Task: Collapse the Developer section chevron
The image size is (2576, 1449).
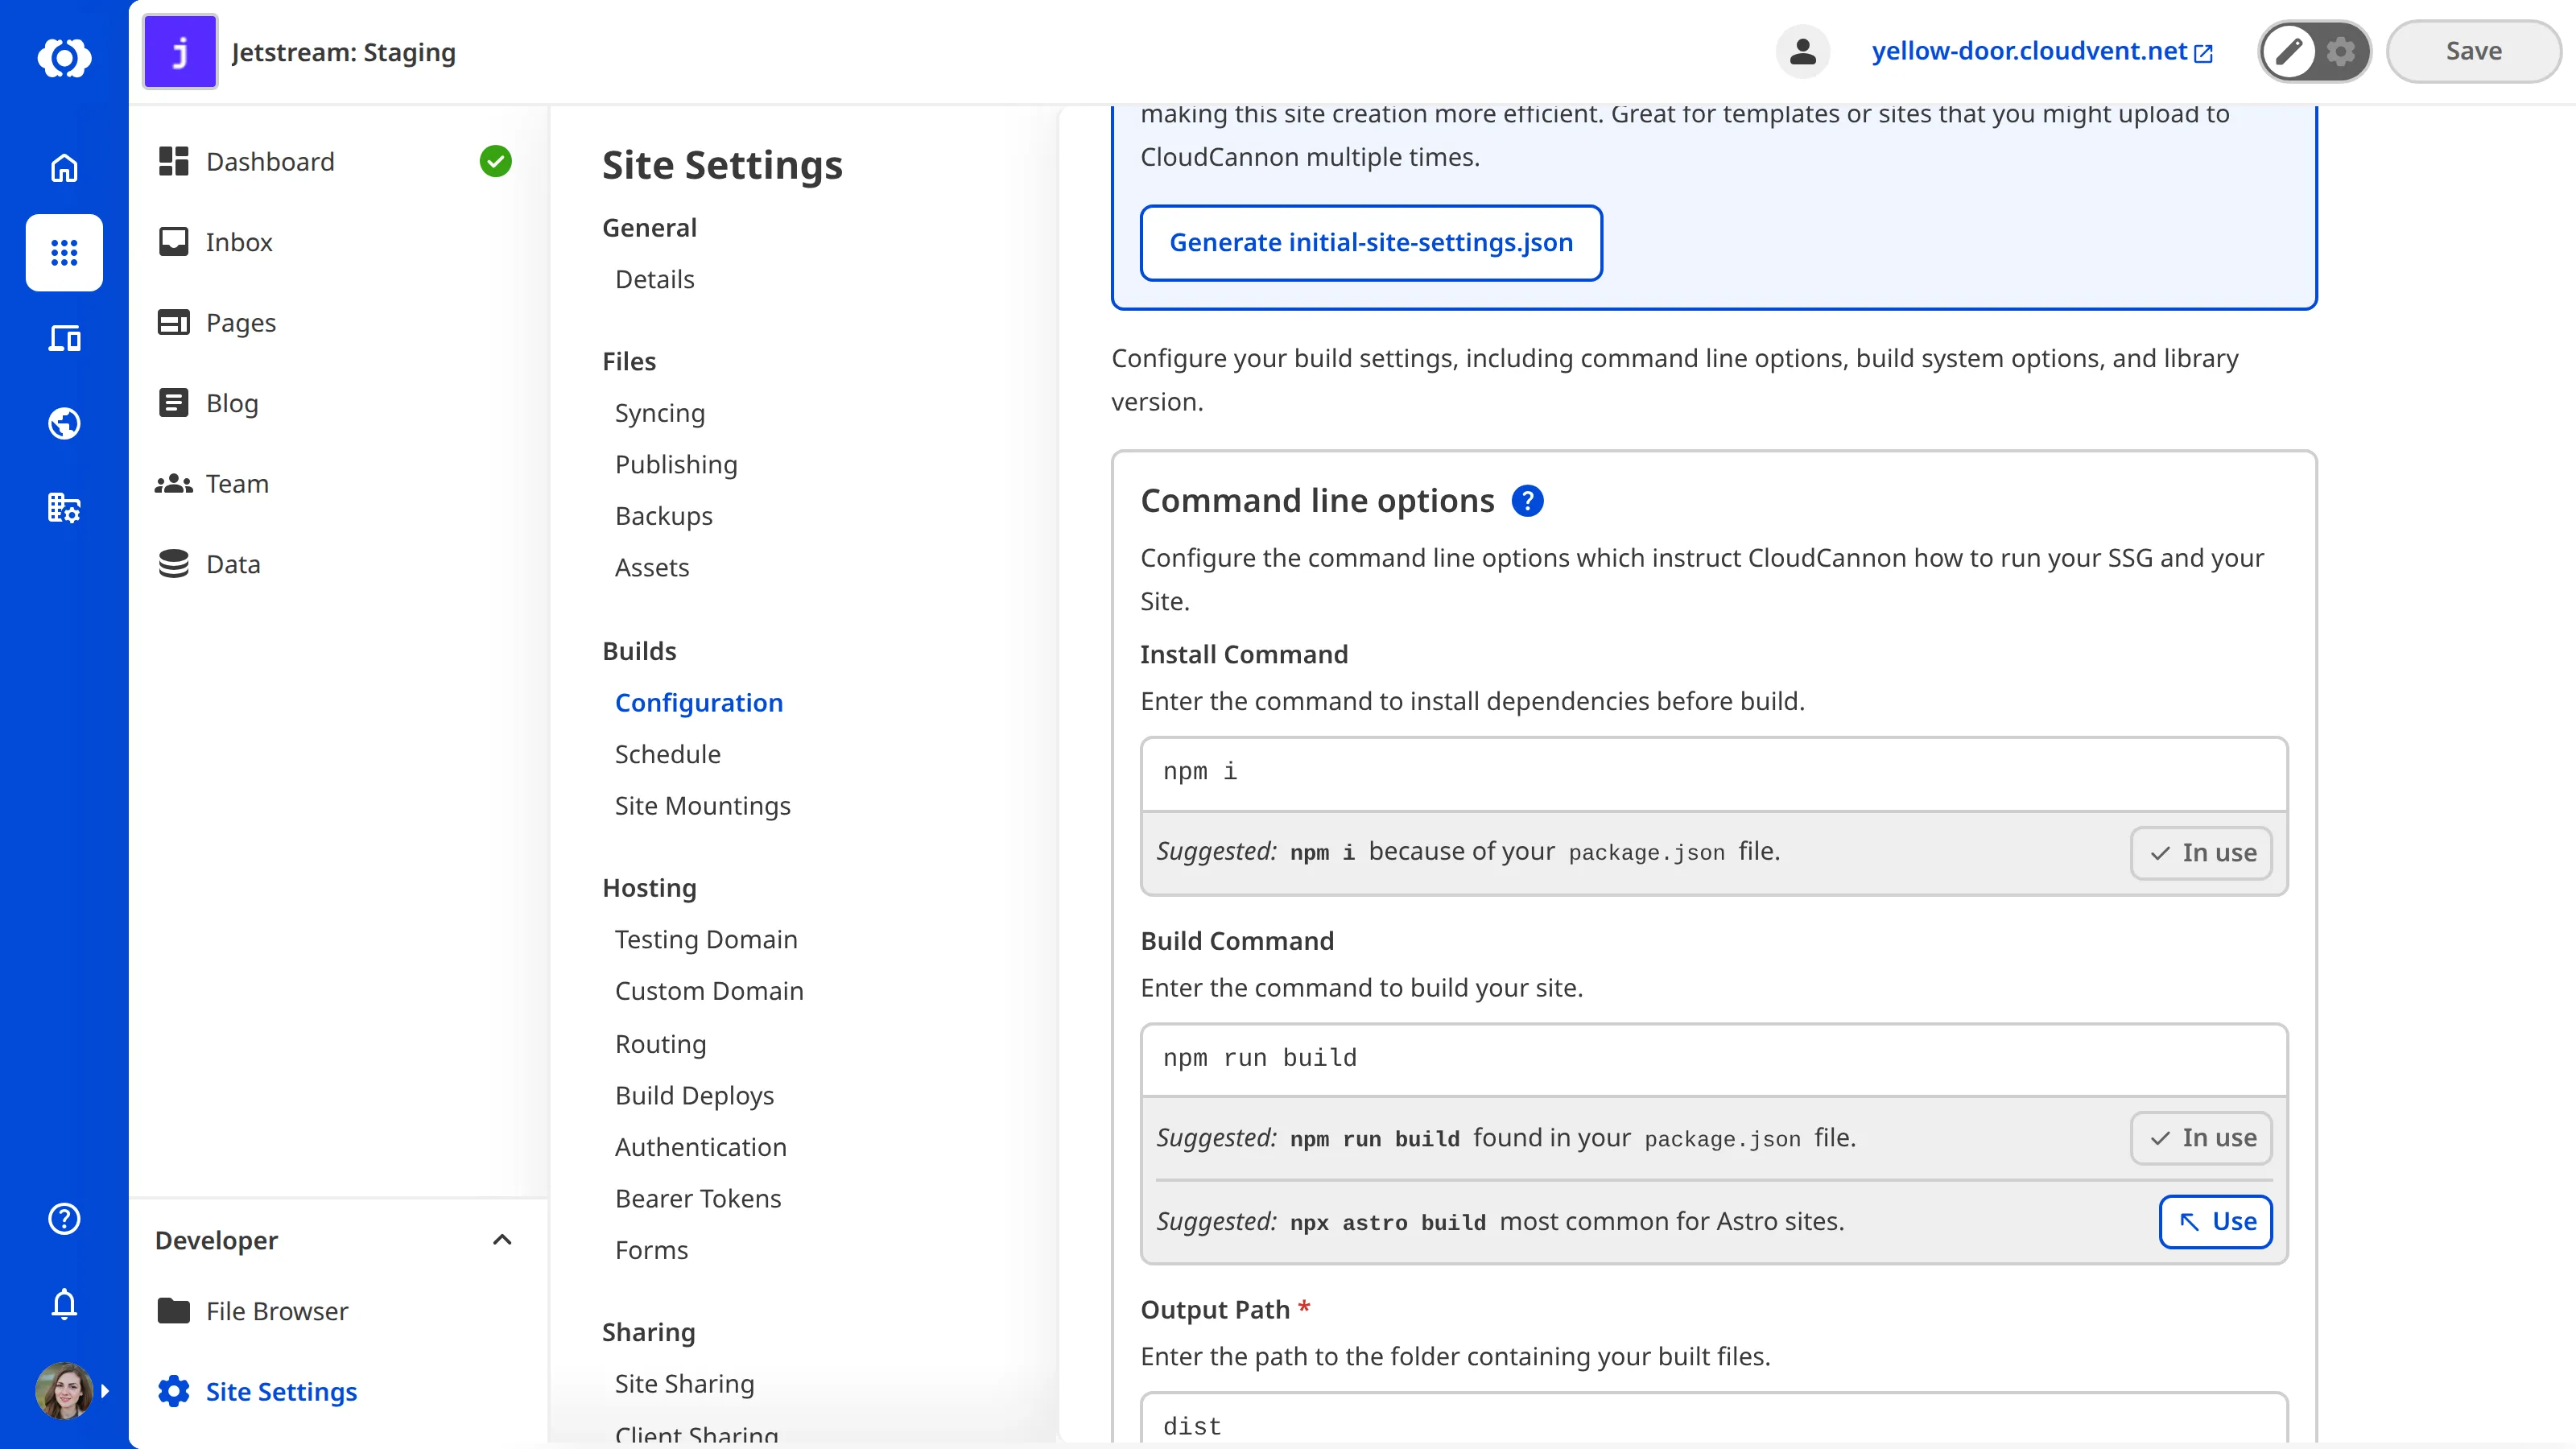Action: click(502, 1240)
